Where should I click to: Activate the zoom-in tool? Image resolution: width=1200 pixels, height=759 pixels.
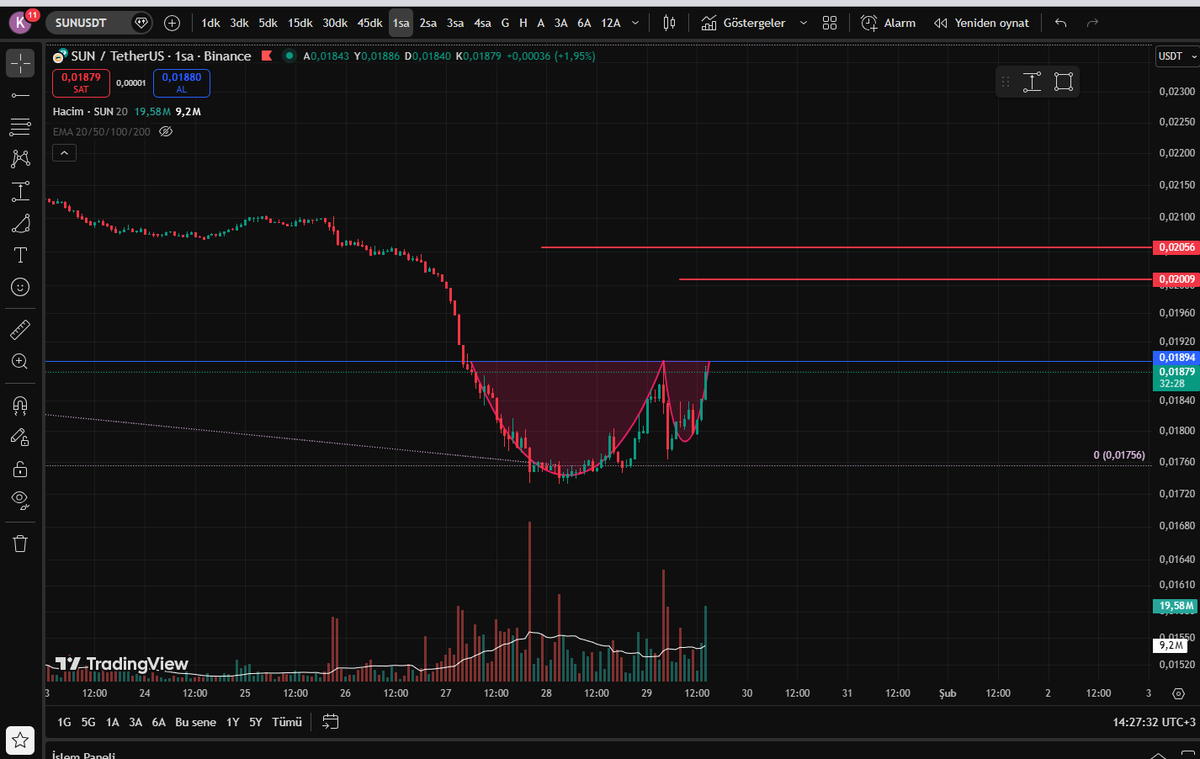pyautogui.click(x=20, y=361)
